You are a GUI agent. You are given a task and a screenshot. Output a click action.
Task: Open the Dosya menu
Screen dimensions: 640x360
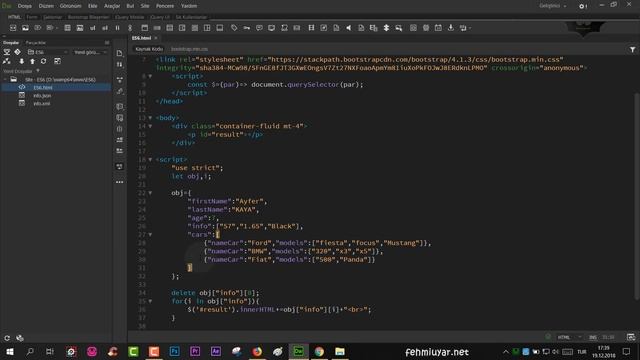(x=24, y=6)
